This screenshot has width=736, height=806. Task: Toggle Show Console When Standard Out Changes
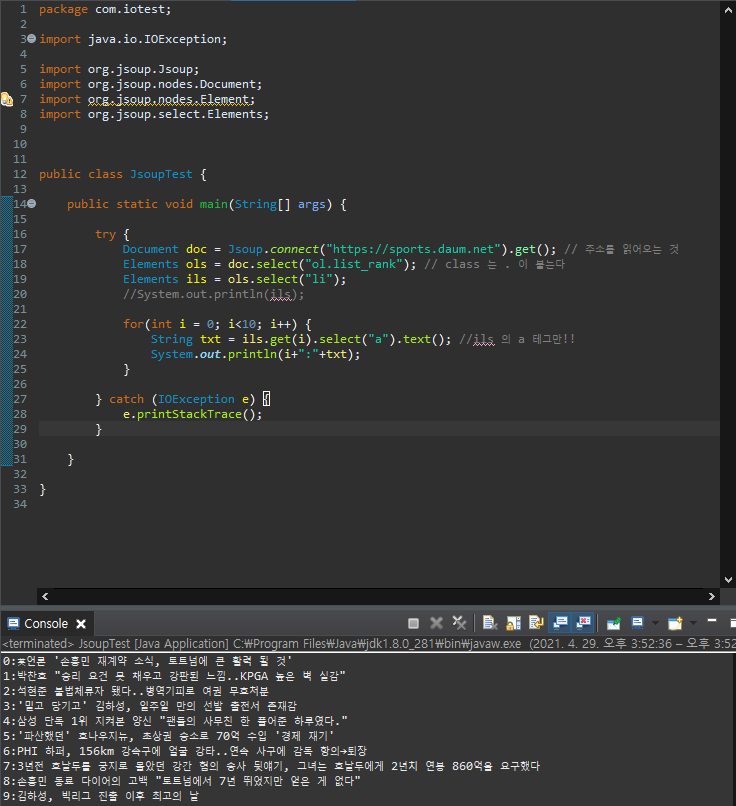pos(561,624)
